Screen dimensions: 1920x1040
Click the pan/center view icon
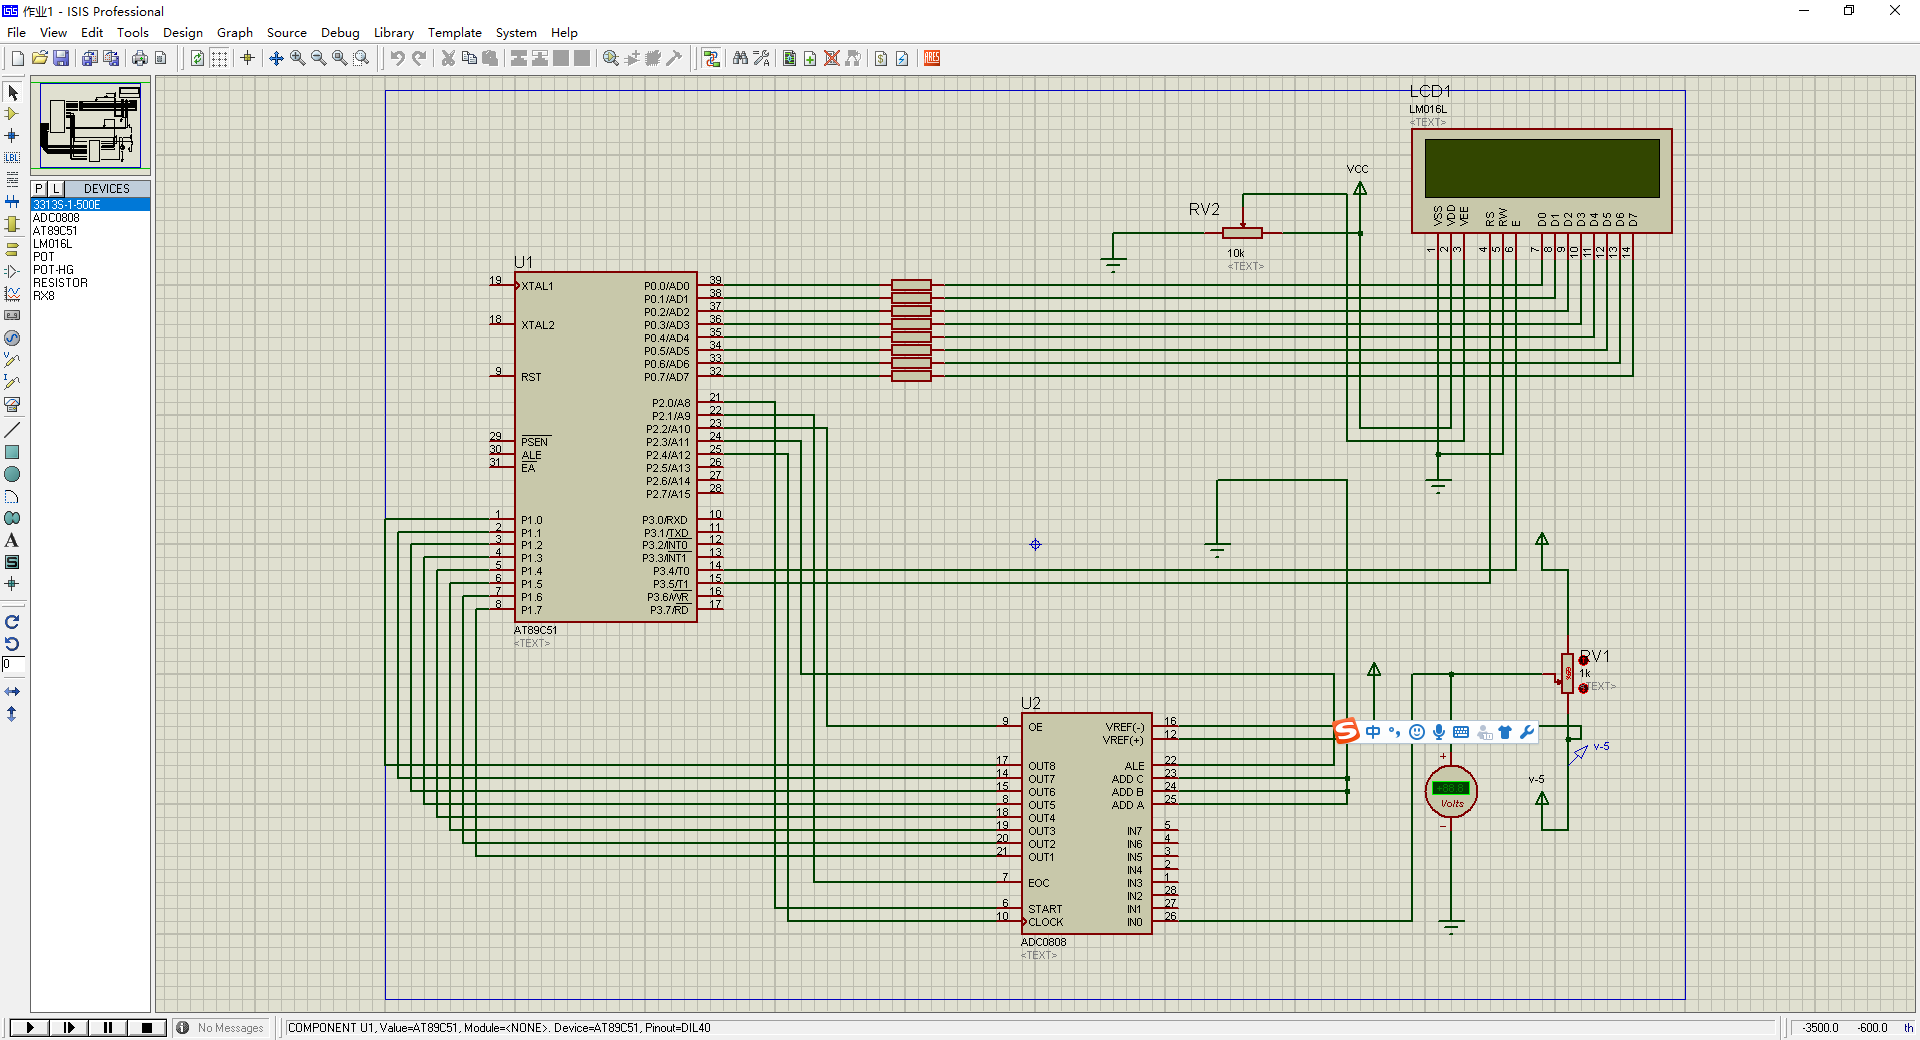click(x=276, y=58)
